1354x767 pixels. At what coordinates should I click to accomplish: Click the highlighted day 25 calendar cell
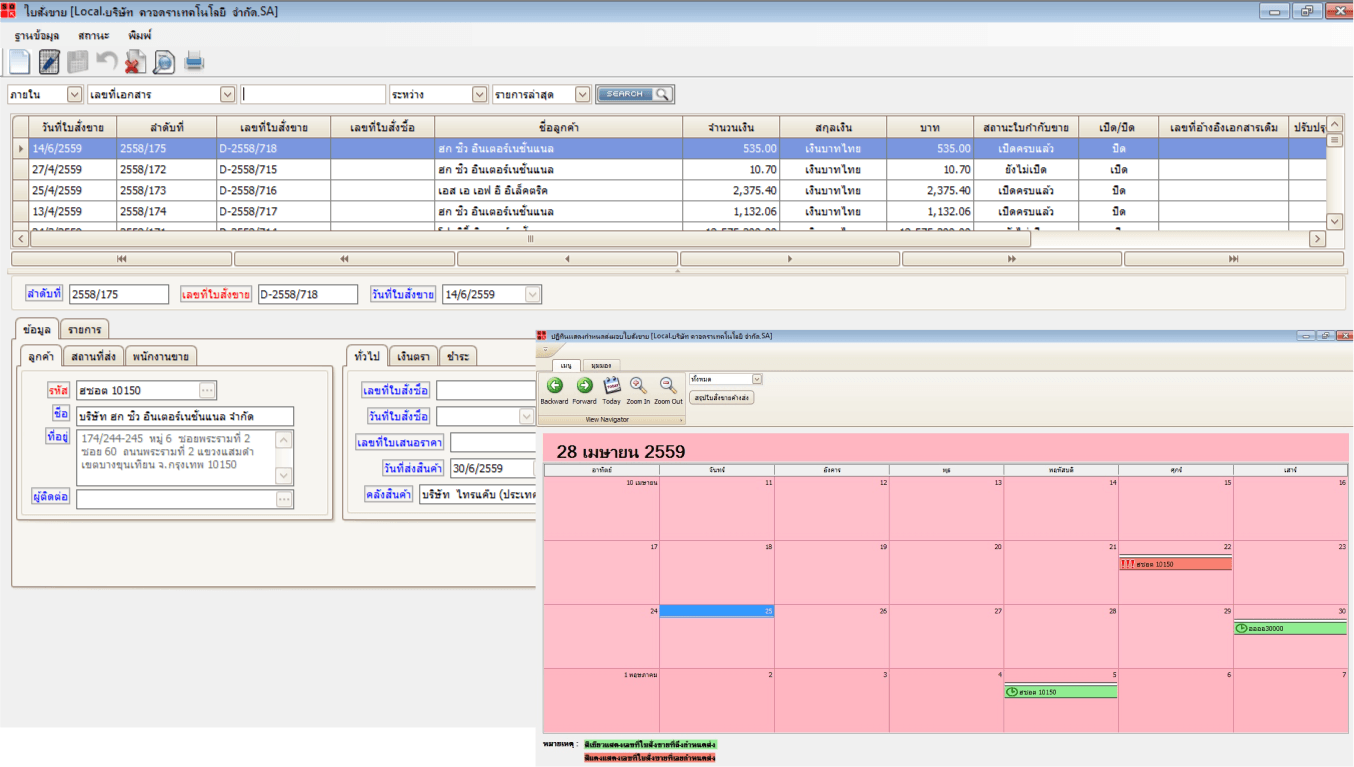click(x=716, y=610)
